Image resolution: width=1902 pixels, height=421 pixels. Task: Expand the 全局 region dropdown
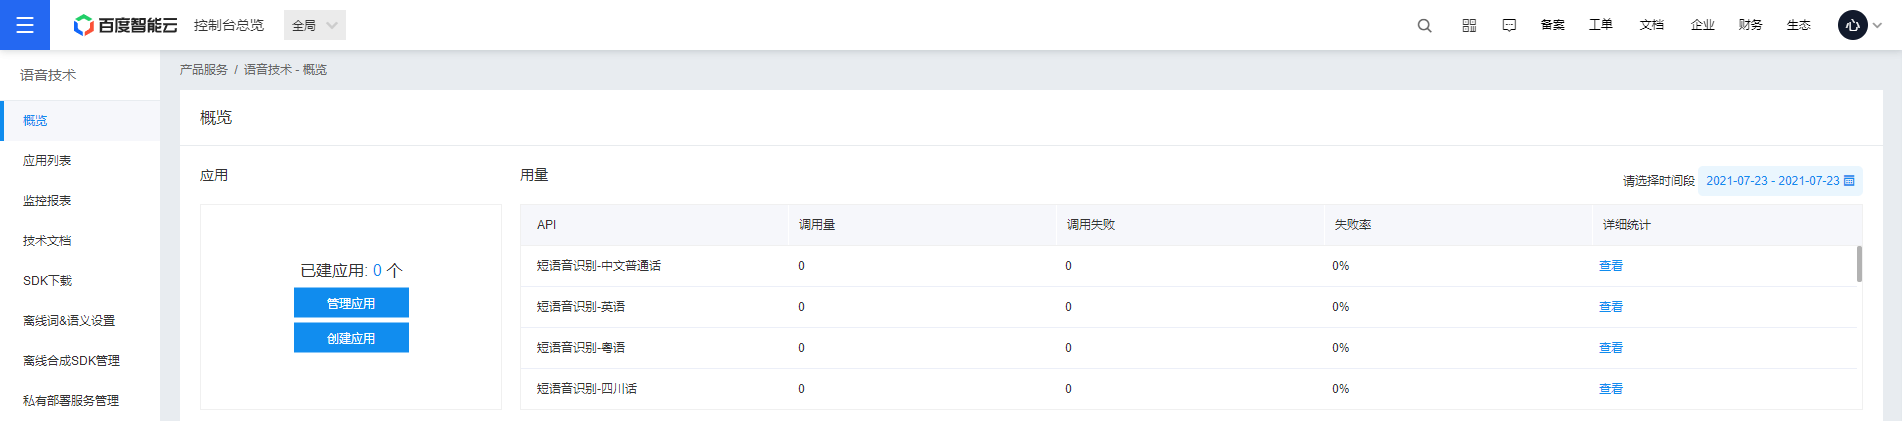click(315, 25)
